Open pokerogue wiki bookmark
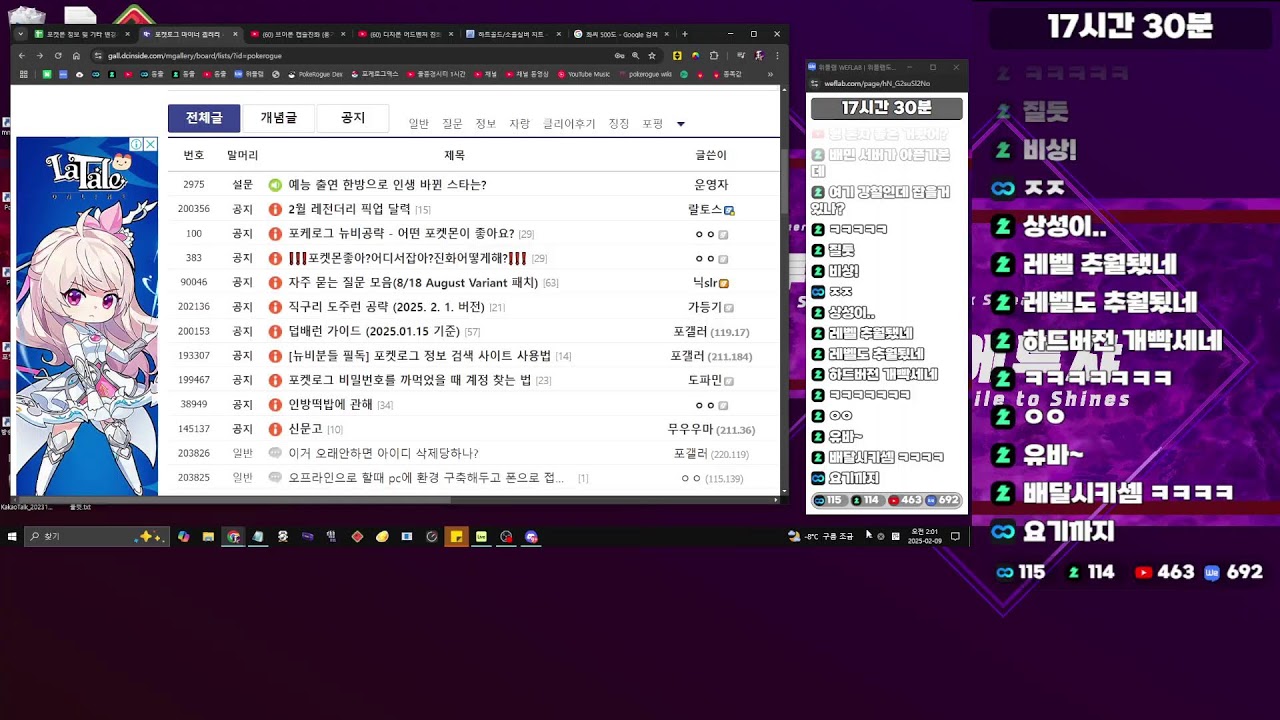This screenshot has height=720, width=1280. (645, 74)
